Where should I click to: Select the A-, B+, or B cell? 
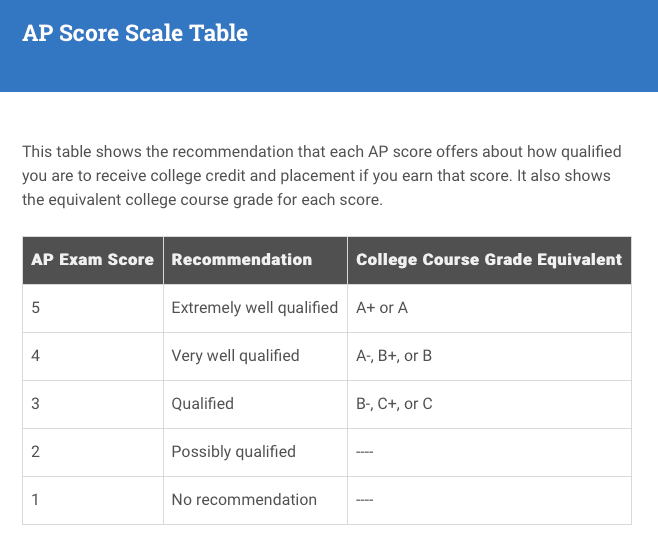point(489,356)
